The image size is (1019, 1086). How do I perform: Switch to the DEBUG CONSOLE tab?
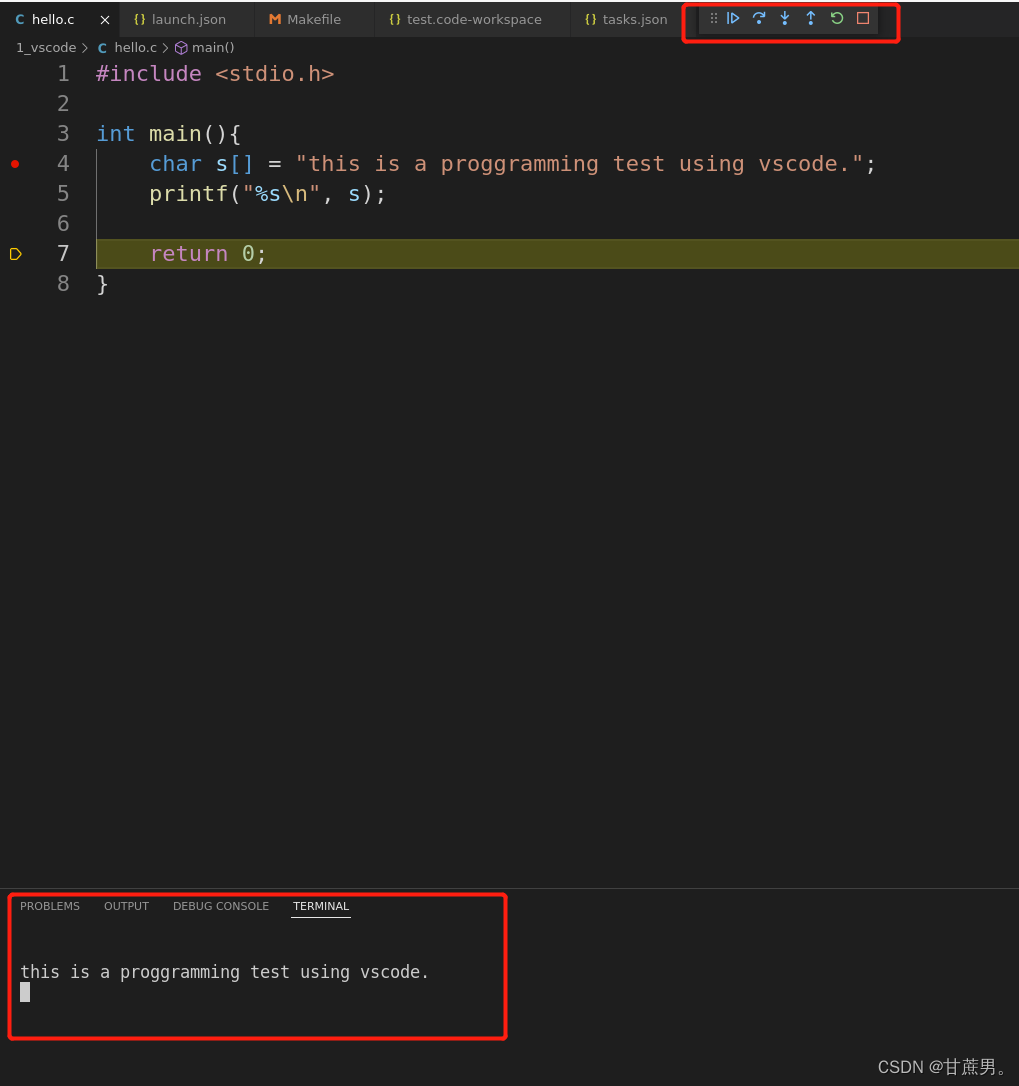coord(221,906)
